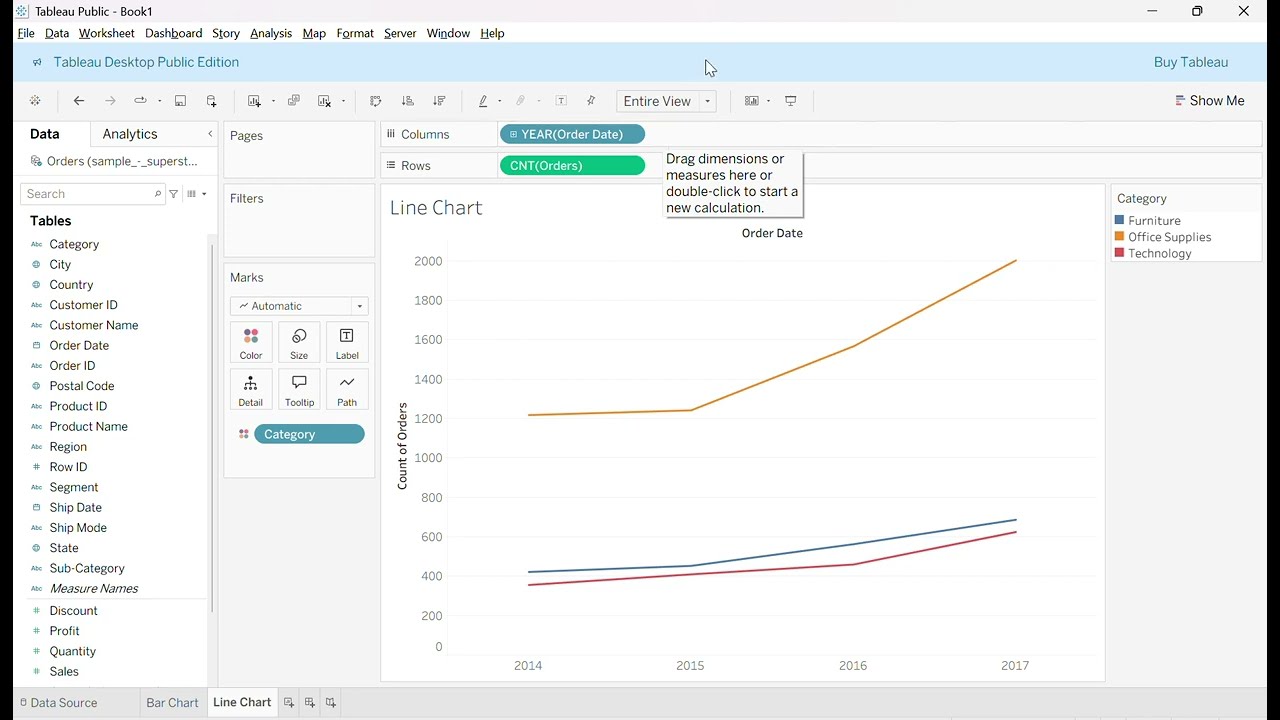The height and width of the screenshot is (720, 1280).
Task: Duplicate the current sheet icon
Action: pos(294,101)
